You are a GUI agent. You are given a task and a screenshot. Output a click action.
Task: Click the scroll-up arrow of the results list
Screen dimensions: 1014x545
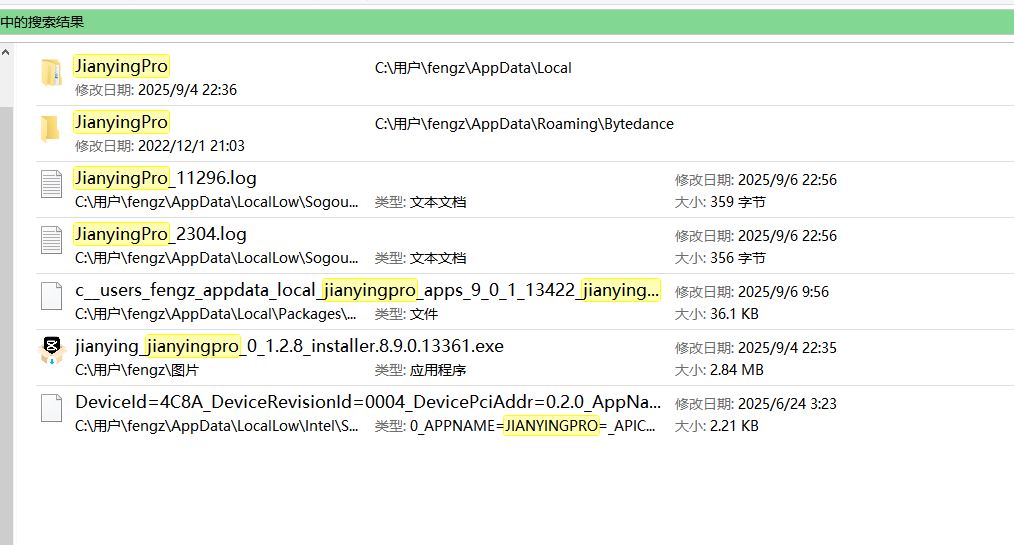[6, 52]
